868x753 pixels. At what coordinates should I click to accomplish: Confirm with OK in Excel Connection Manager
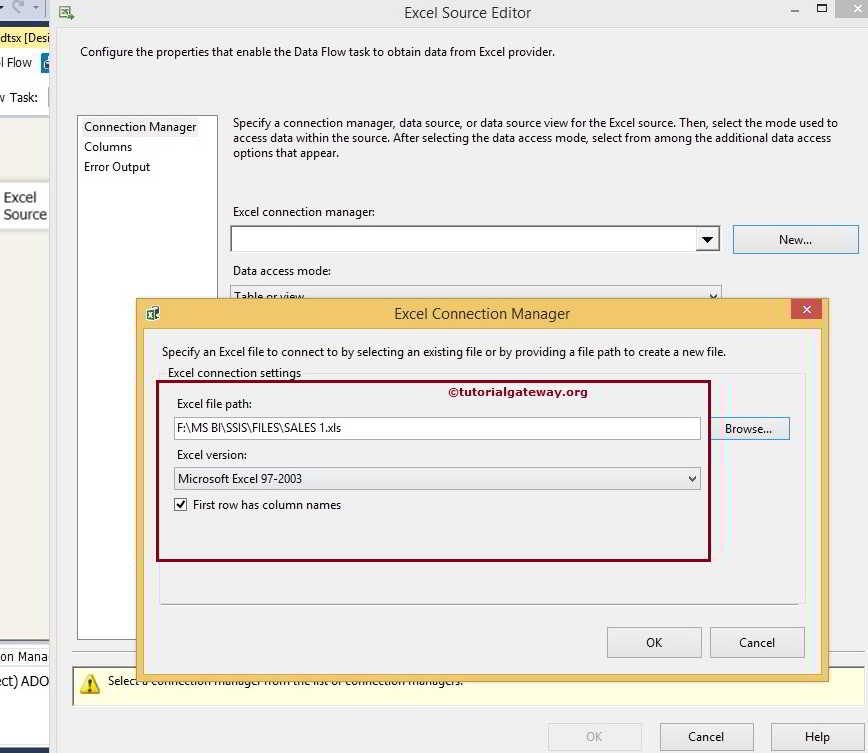[x=653, y=642]
